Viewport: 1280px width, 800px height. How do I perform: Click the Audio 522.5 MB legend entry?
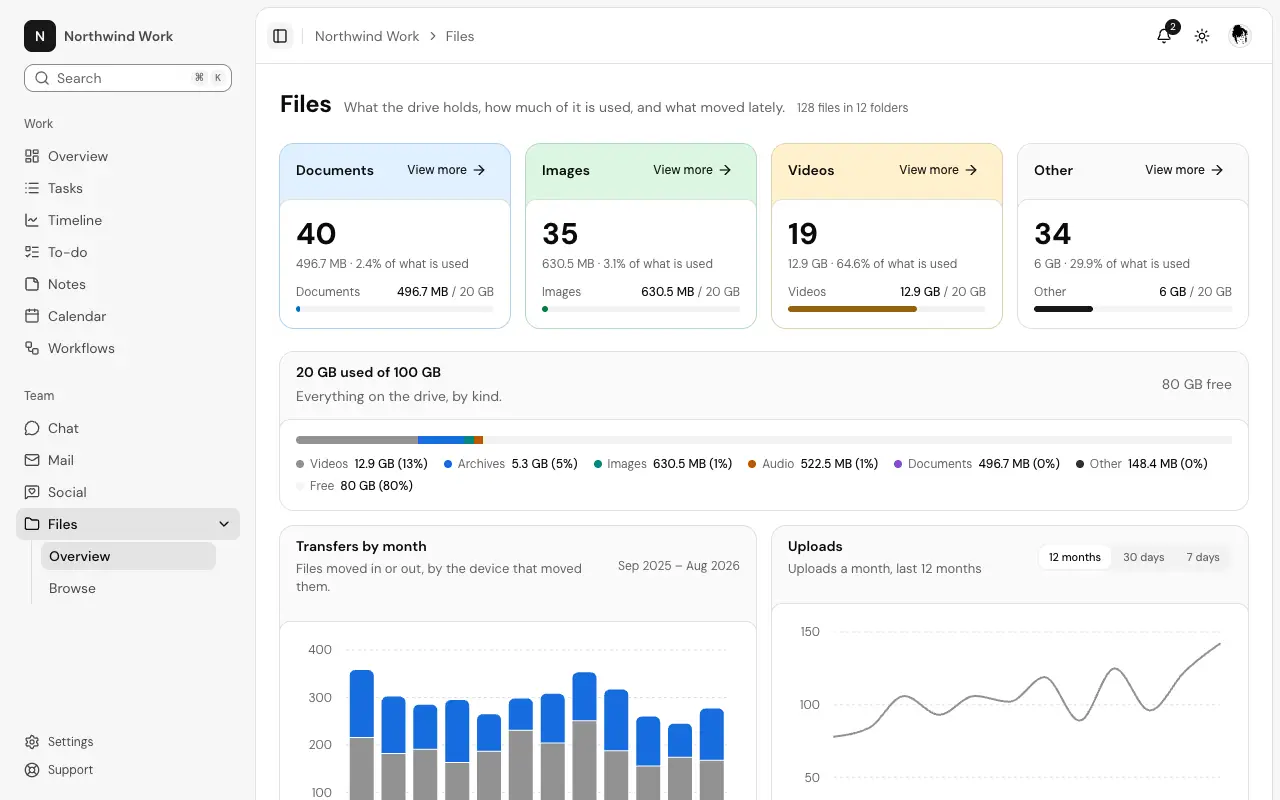point(813,464)
